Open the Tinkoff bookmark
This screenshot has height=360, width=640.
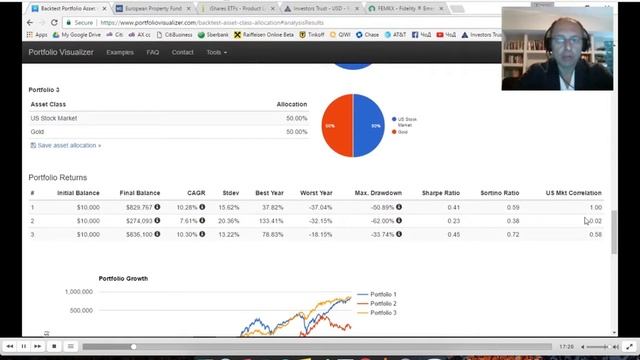click(x=311, y=35)
